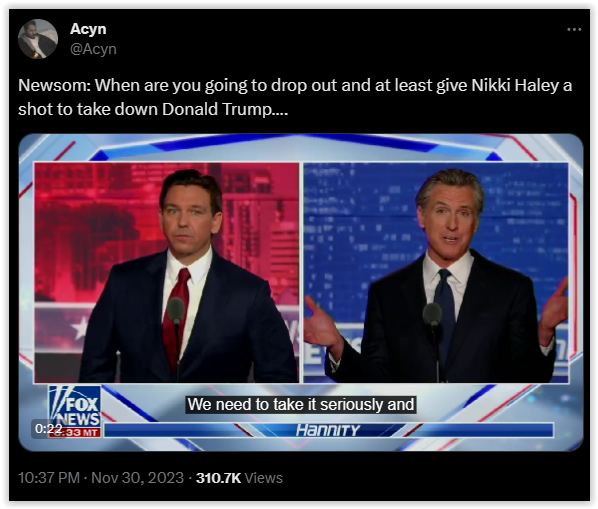Click the 0:22 video duration badge
The width and height of the screenshot is (598, 509).
[x=48, y=429]
